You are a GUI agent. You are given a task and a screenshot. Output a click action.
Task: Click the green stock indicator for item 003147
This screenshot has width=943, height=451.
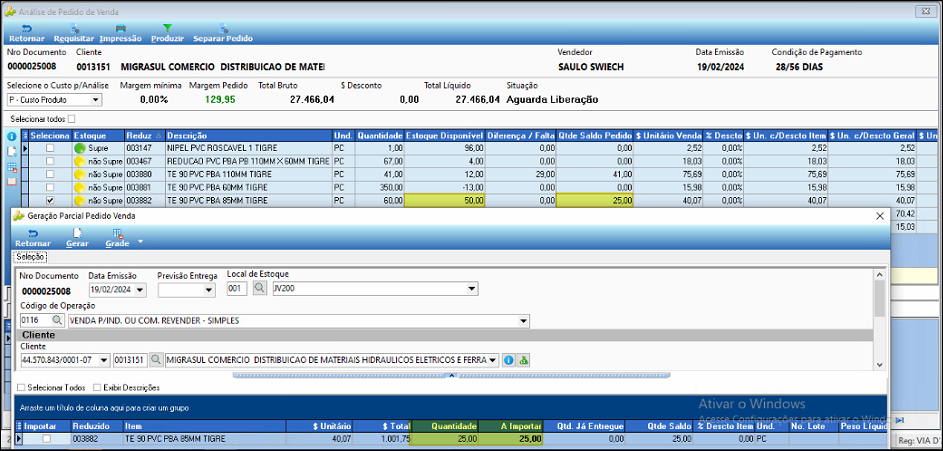click(x=79, y=148)
